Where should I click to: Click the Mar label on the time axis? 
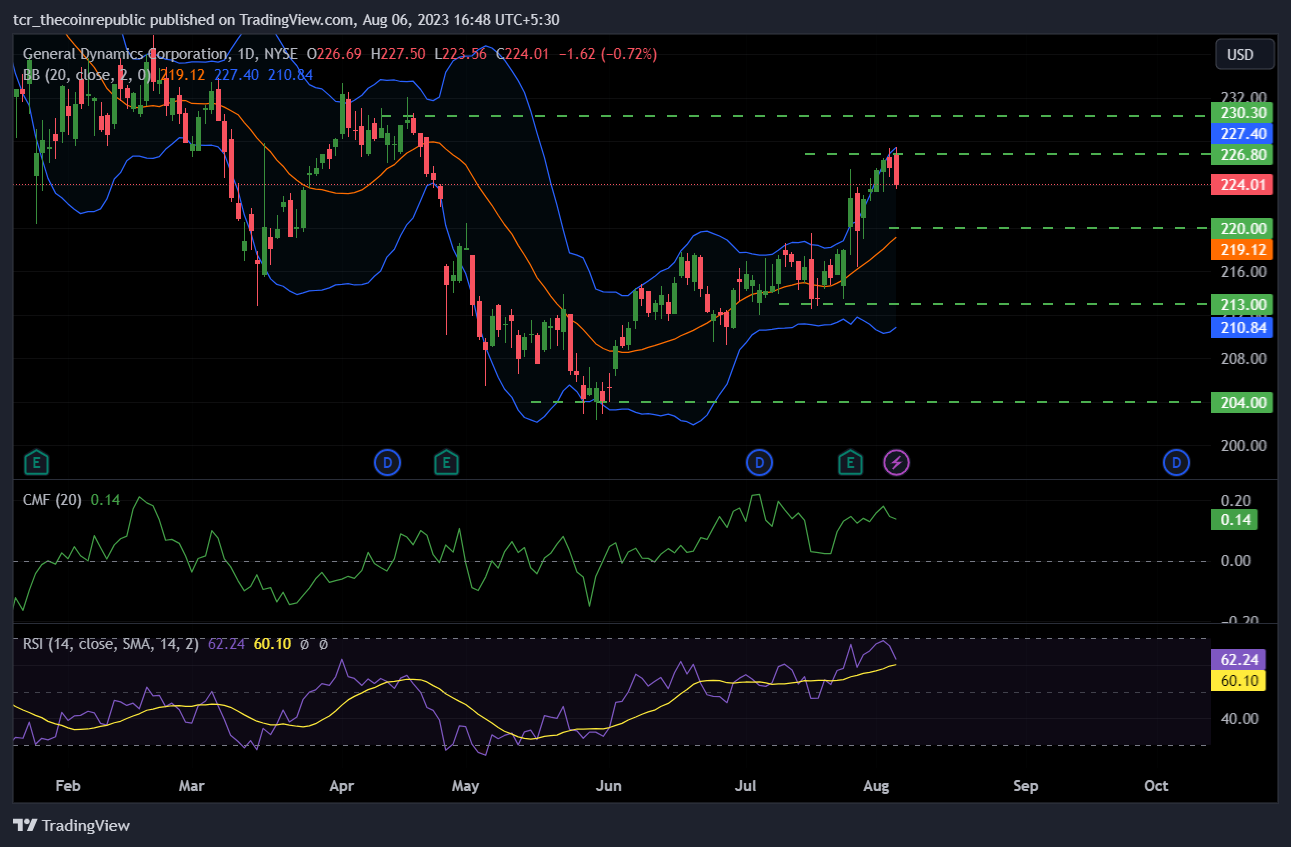[x=191, y=786]
